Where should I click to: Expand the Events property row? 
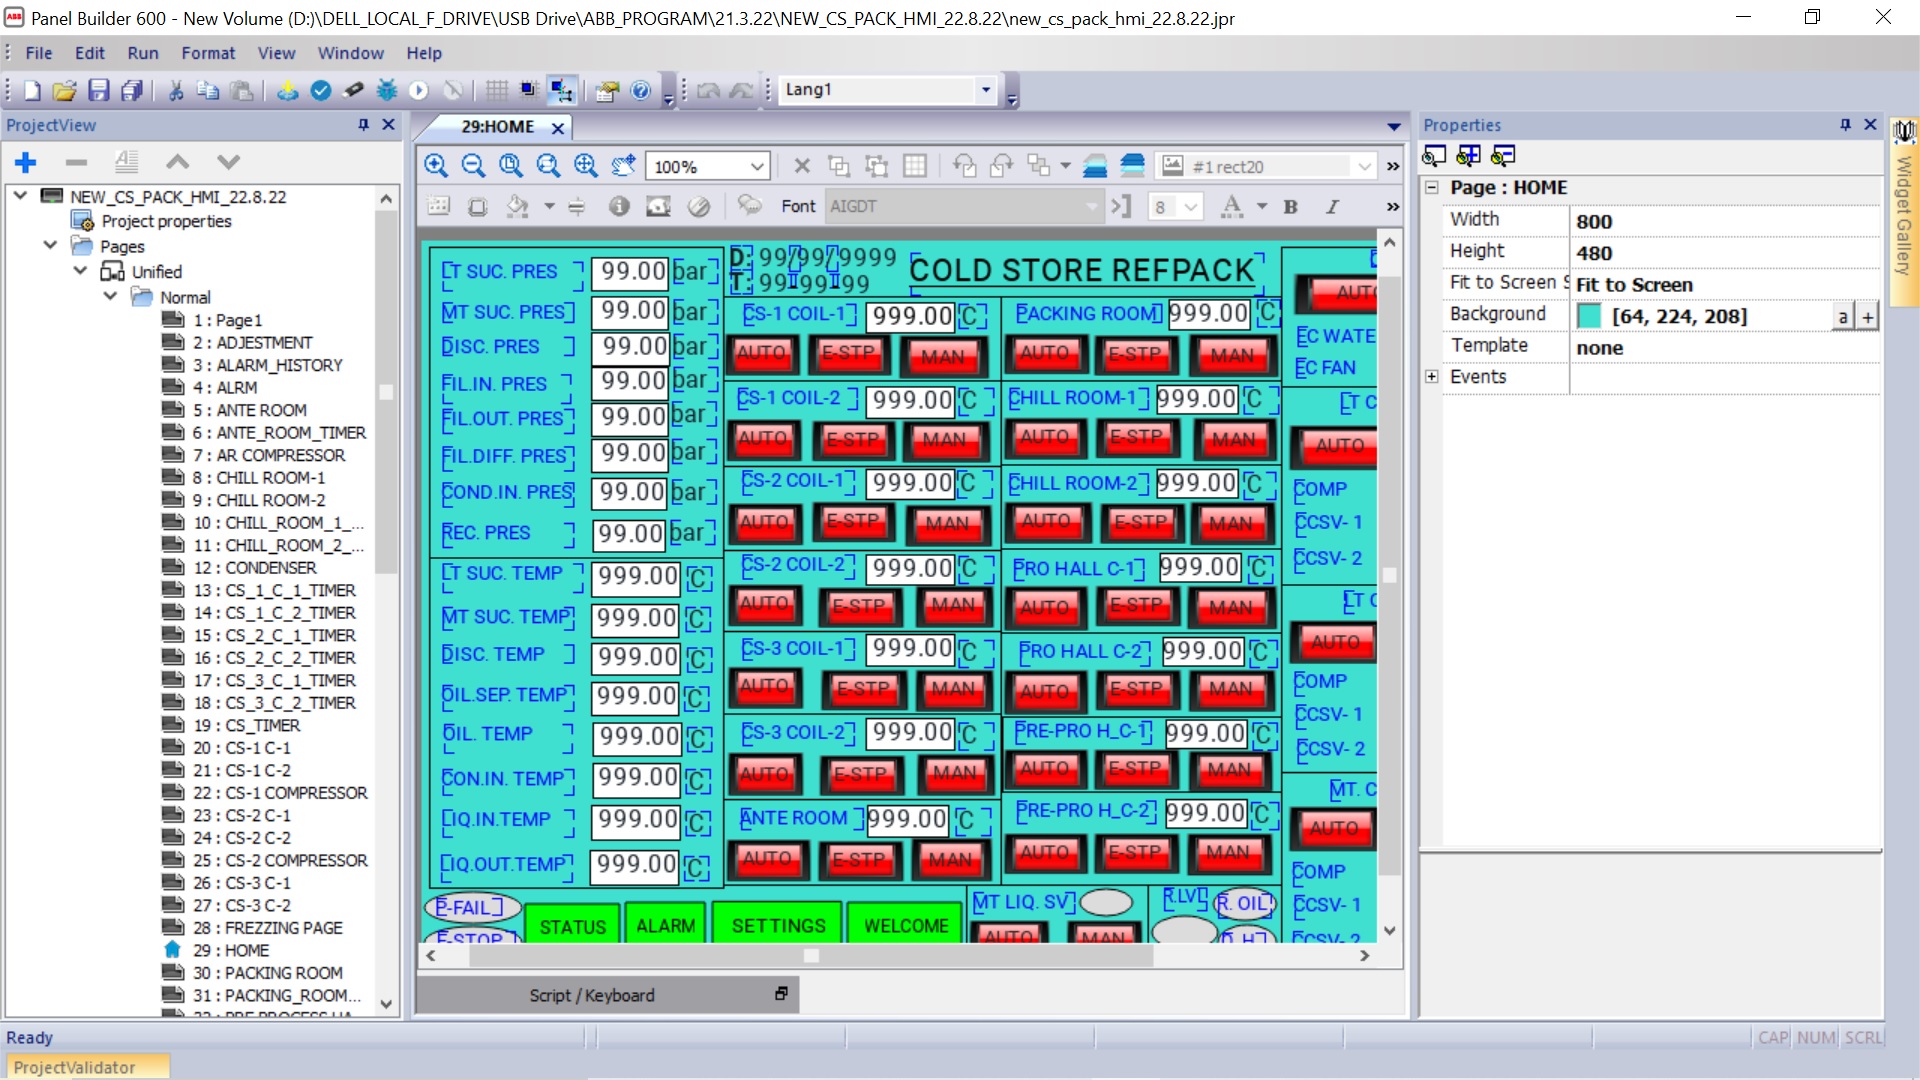(x=1432, y=377)
